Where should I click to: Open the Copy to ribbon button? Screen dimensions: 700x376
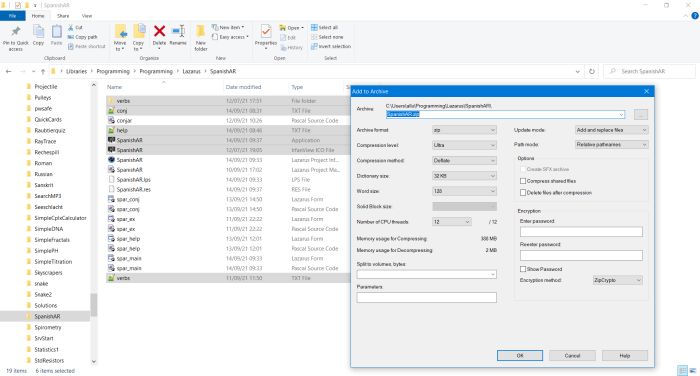tap(139, 38)
